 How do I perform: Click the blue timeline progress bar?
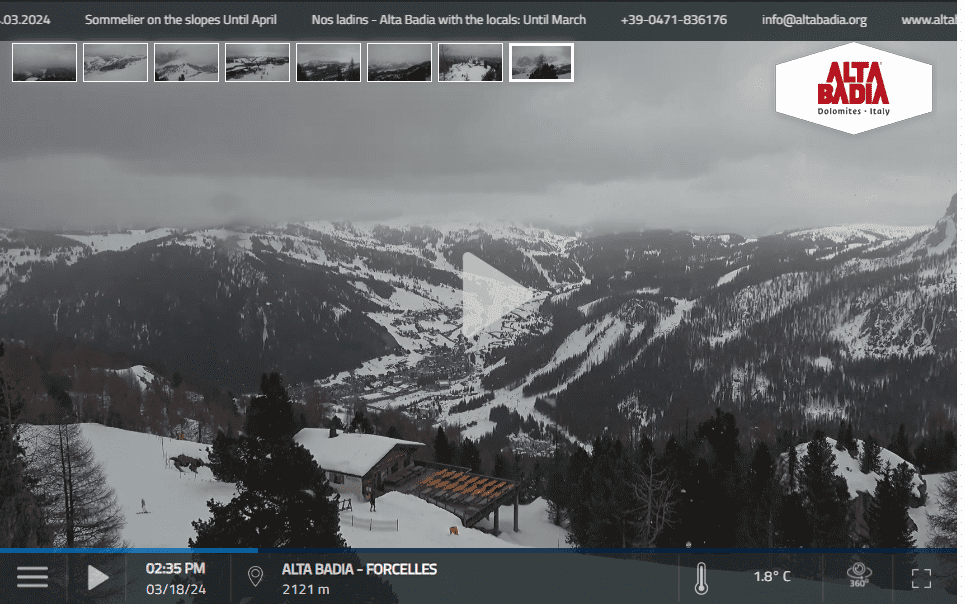128,550
